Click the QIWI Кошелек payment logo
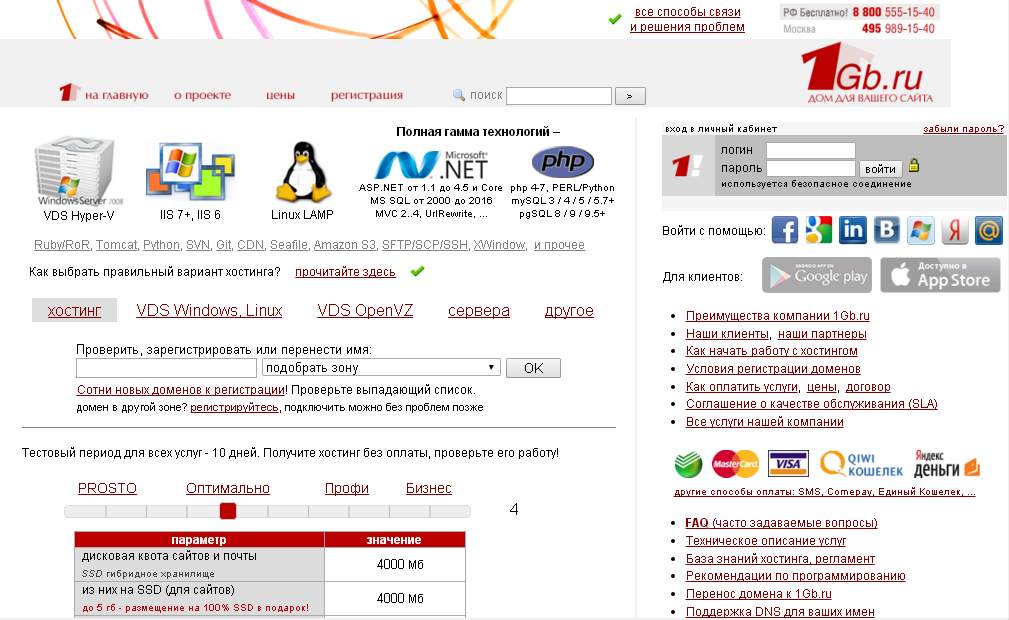Image resolution: width=1009 pixels, height=620 pixels. tap(861, 464)
